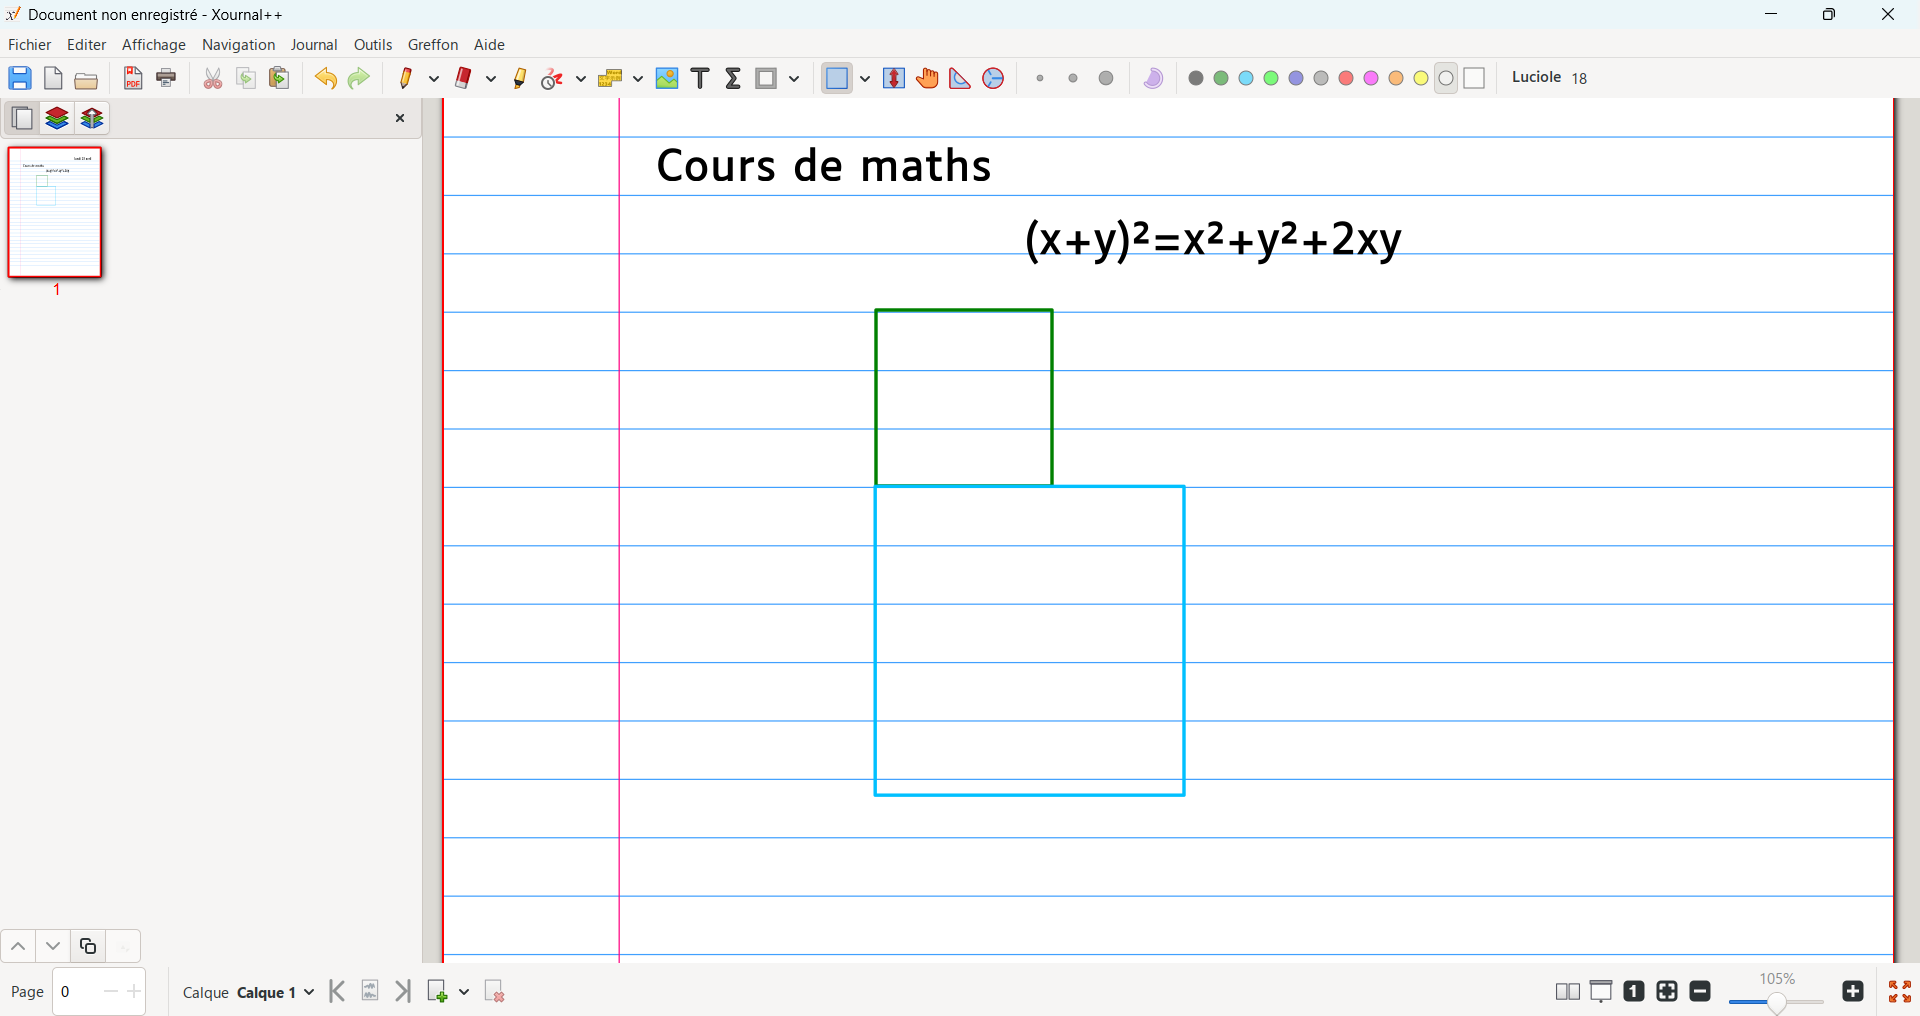Click the Insert image icon

tap(667, 78)
